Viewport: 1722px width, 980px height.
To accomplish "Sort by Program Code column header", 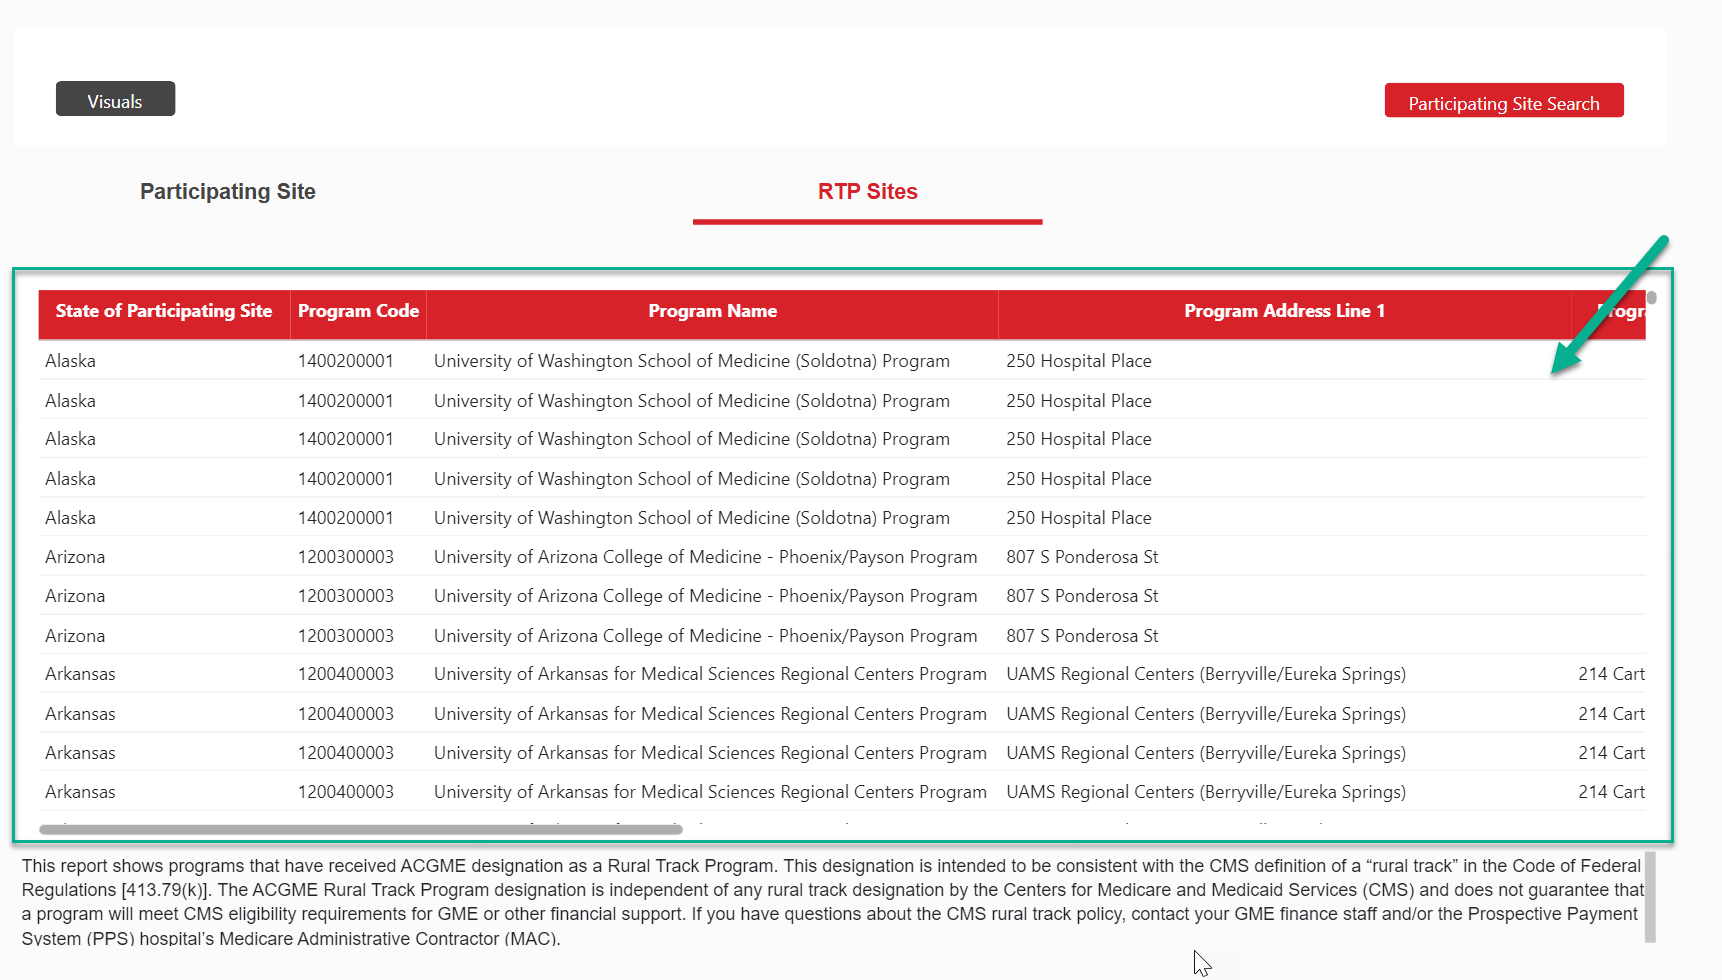I will coord(358,311).
